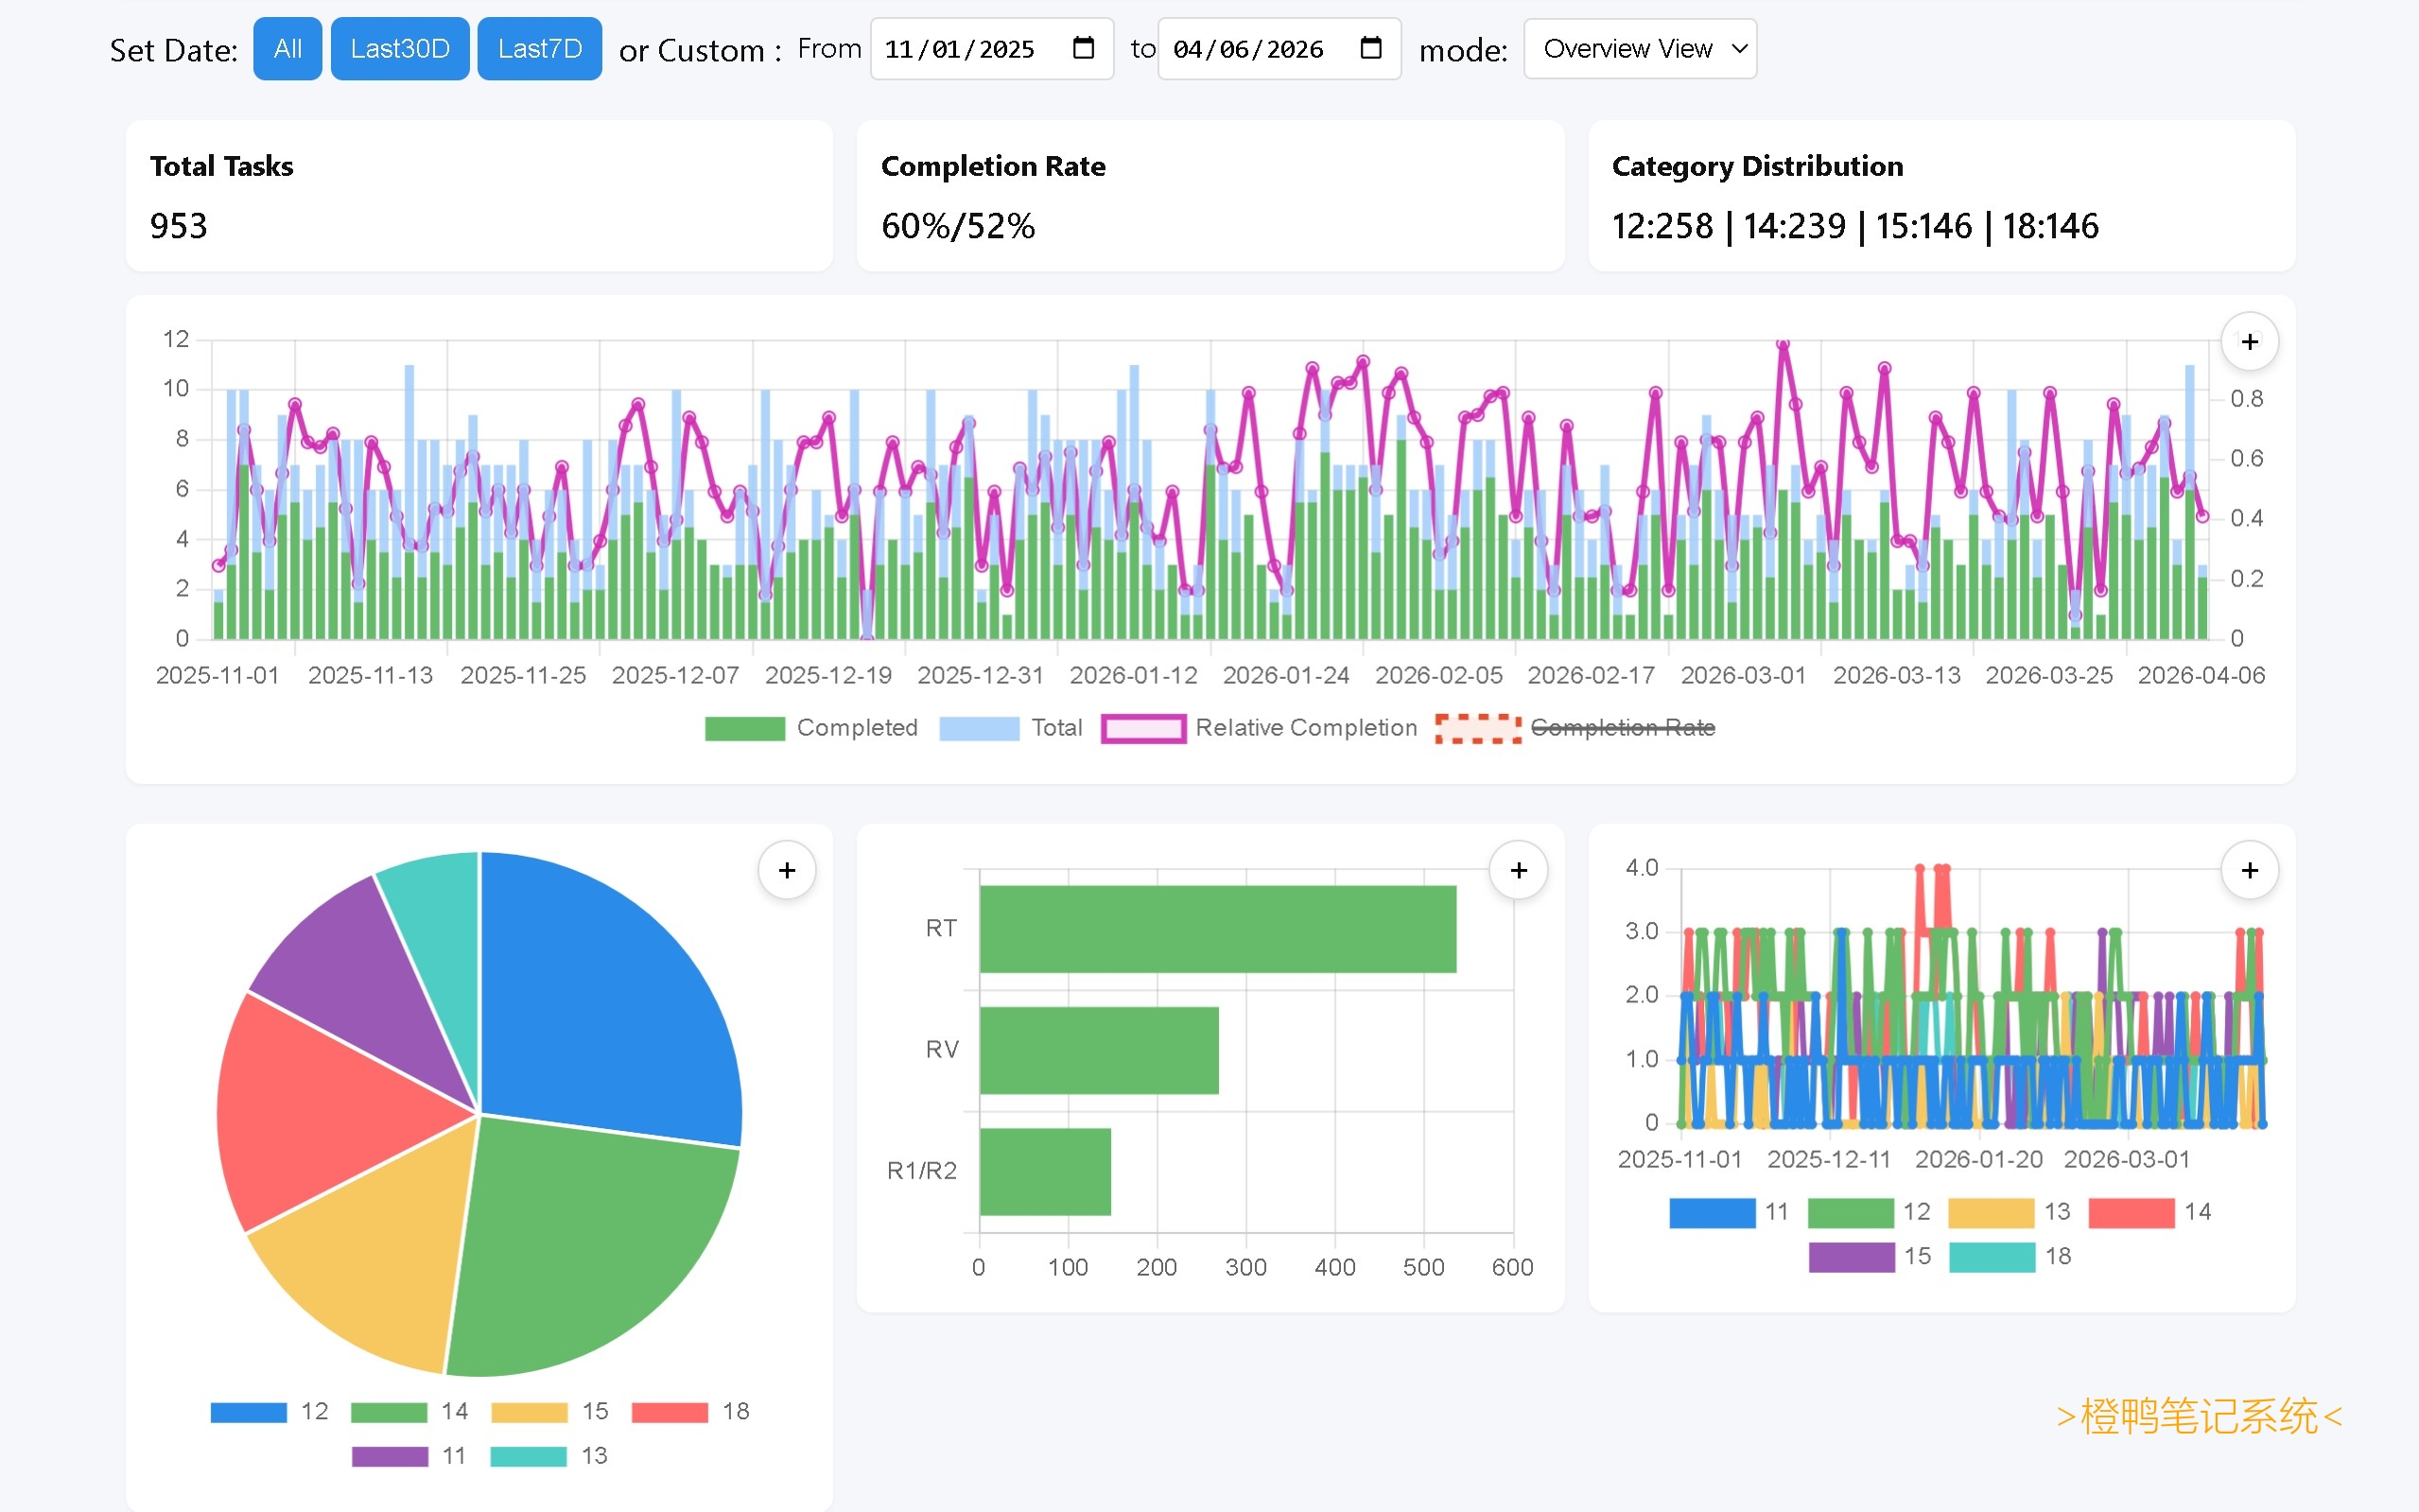Select the Last7D date range button
This screenshot has height=1512, width=2419.
(x=539, y=49)
